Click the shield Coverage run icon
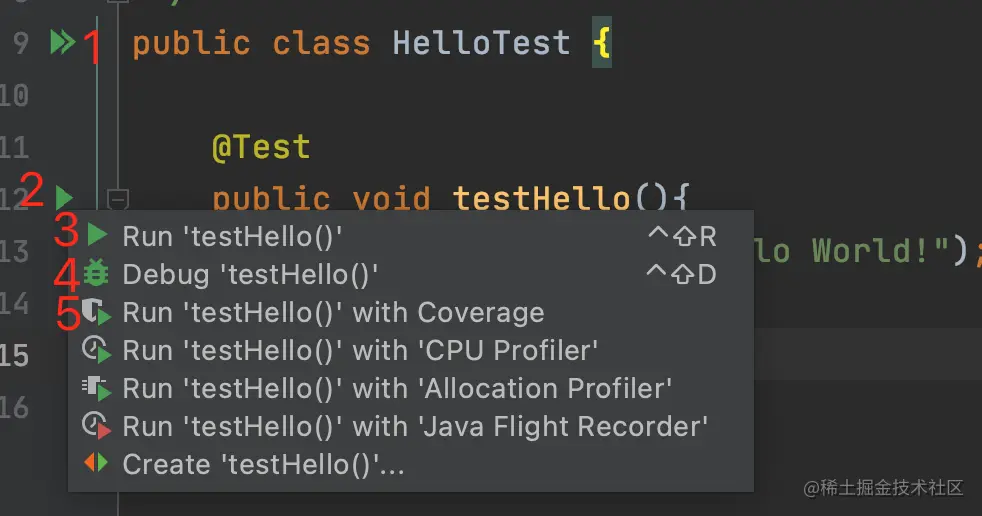This screenshot has height=516, width=982. pos(96,312)
